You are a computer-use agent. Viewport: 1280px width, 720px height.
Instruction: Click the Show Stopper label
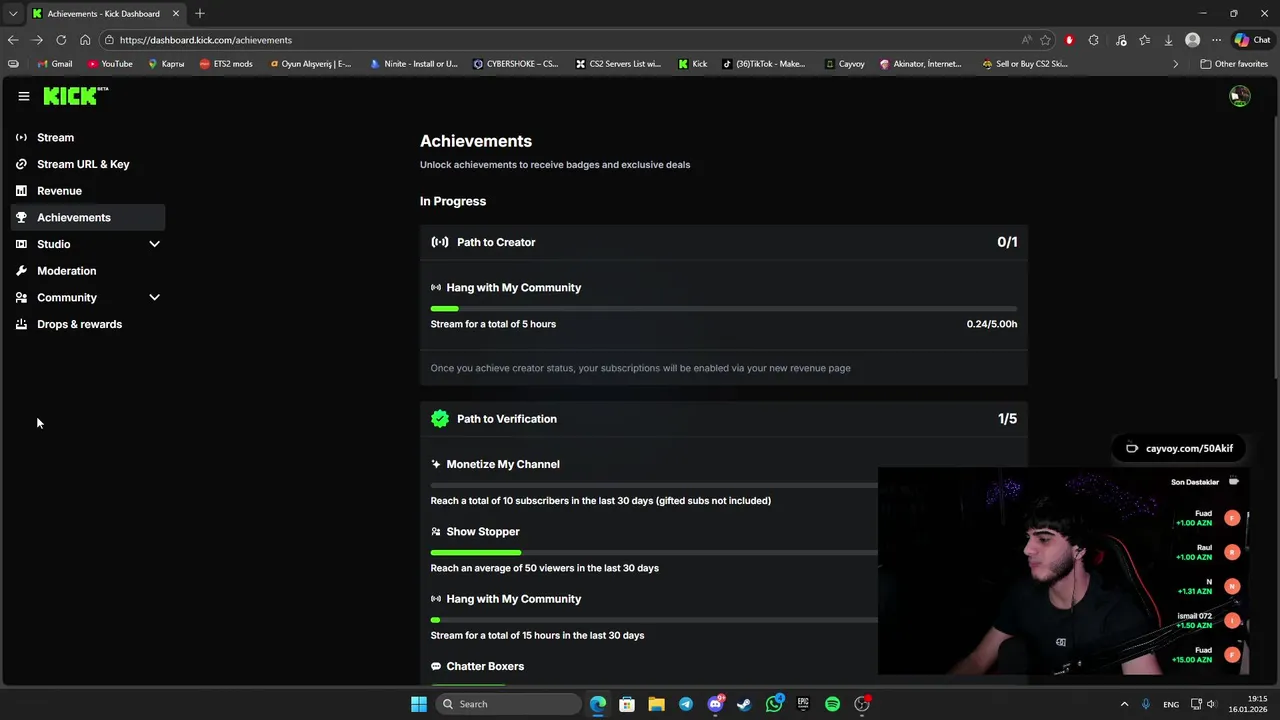tap(483, 532)
